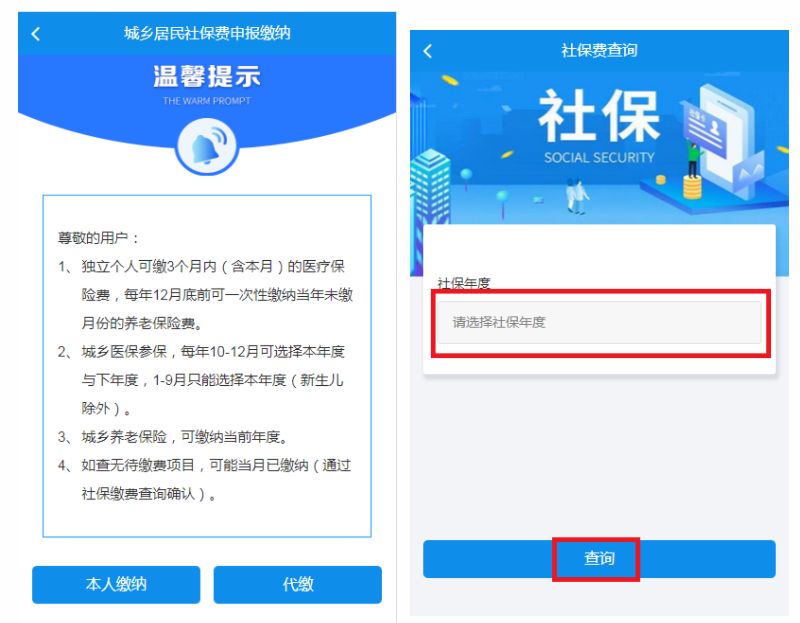Click notice item 4 about 如查无待缴费项目
The height and width of the screenshot is (623, 800).
205,480
